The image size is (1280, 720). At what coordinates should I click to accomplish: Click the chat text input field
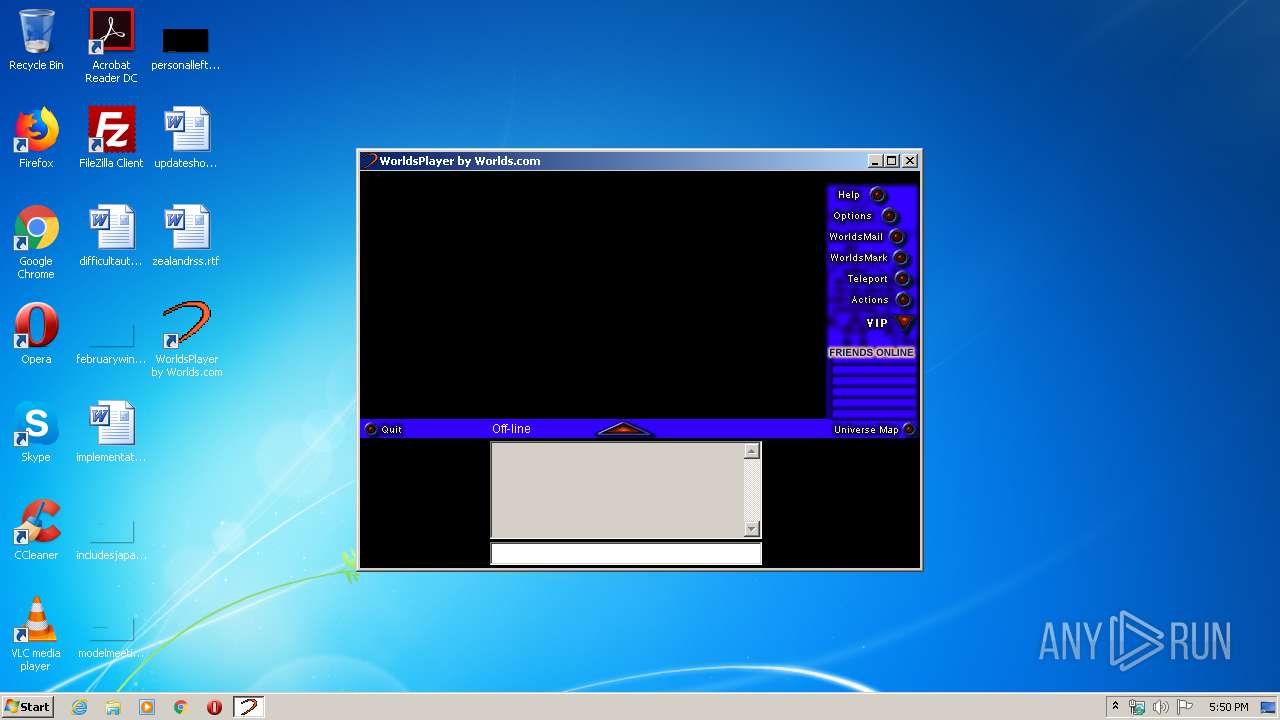pyautogui.click(x=626, y=554)
